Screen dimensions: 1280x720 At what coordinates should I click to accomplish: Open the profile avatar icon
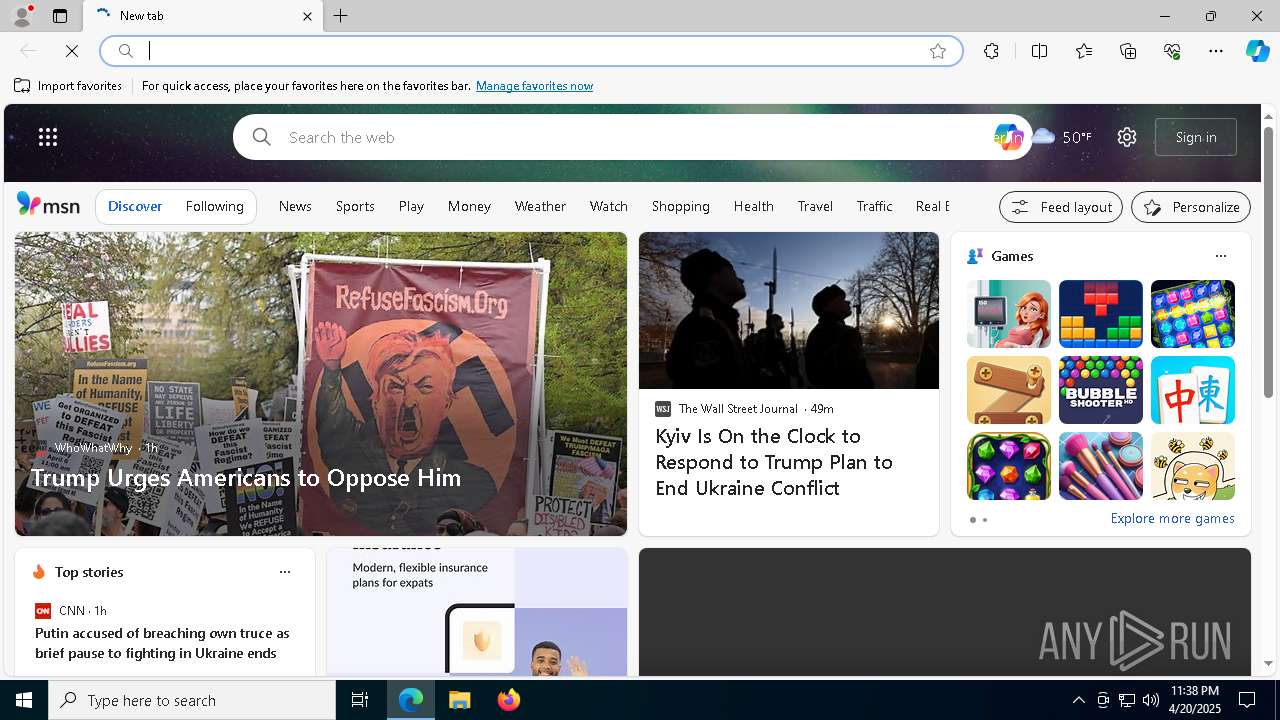(x=21, y=16)
